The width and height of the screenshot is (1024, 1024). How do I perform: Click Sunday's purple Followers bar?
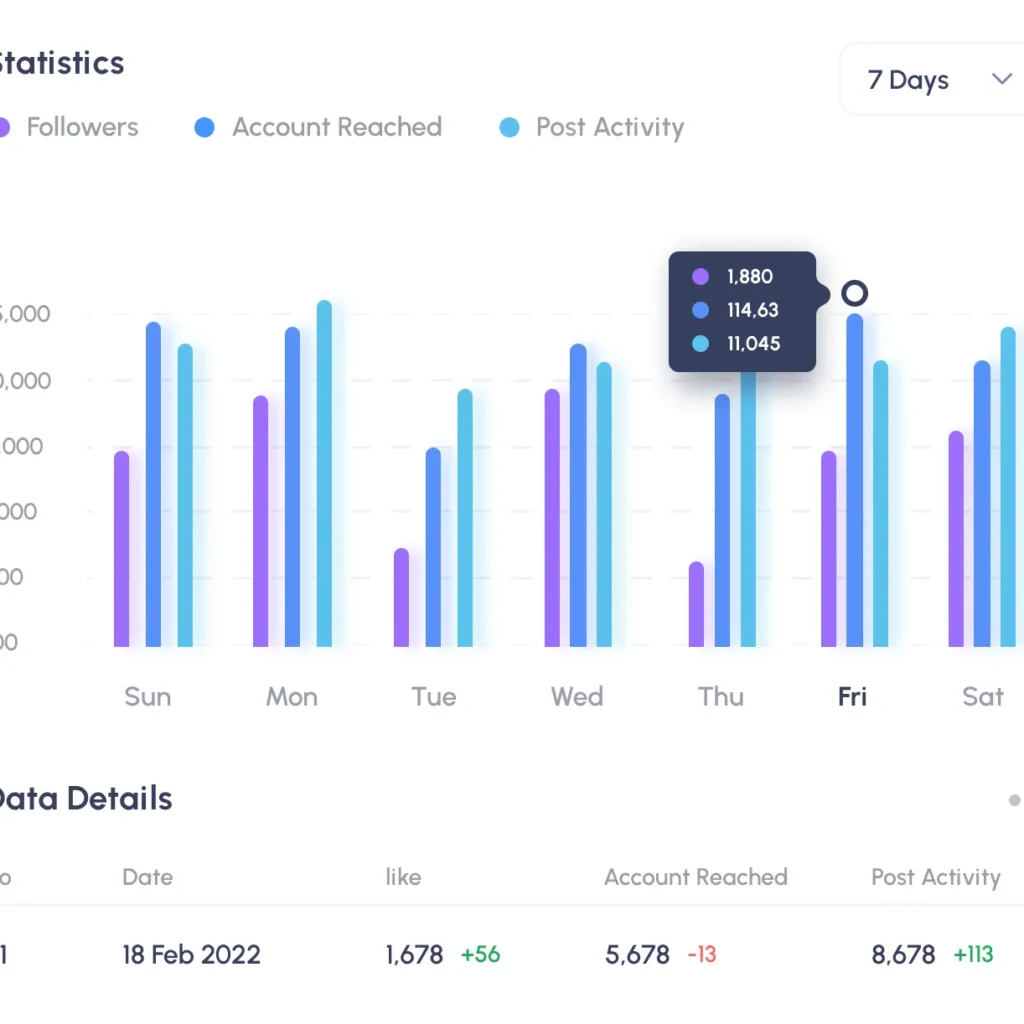click(x=122, y=550)
